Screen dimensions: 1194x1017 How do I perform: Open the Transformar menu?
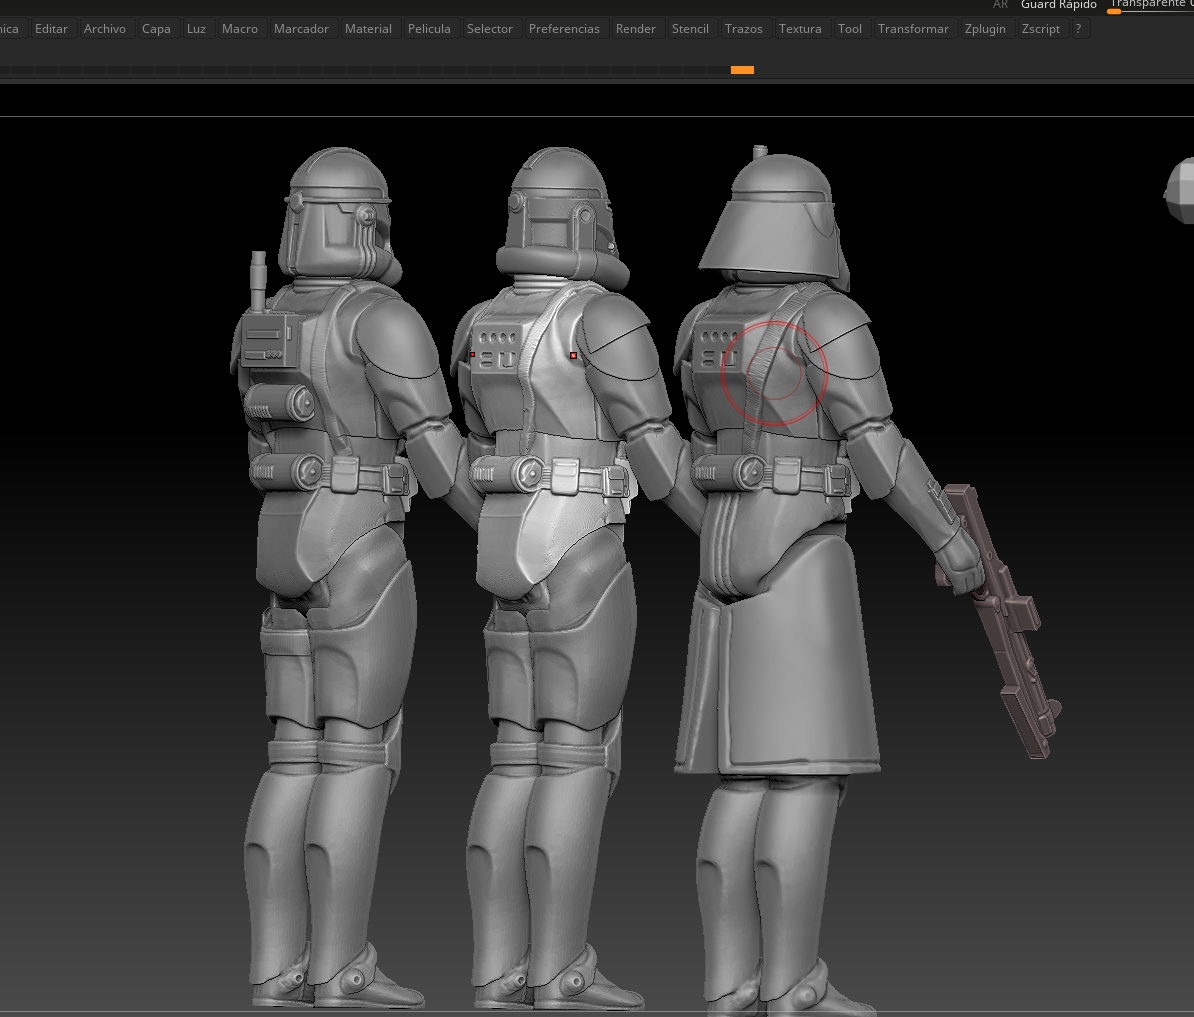(x=913, y=29)
